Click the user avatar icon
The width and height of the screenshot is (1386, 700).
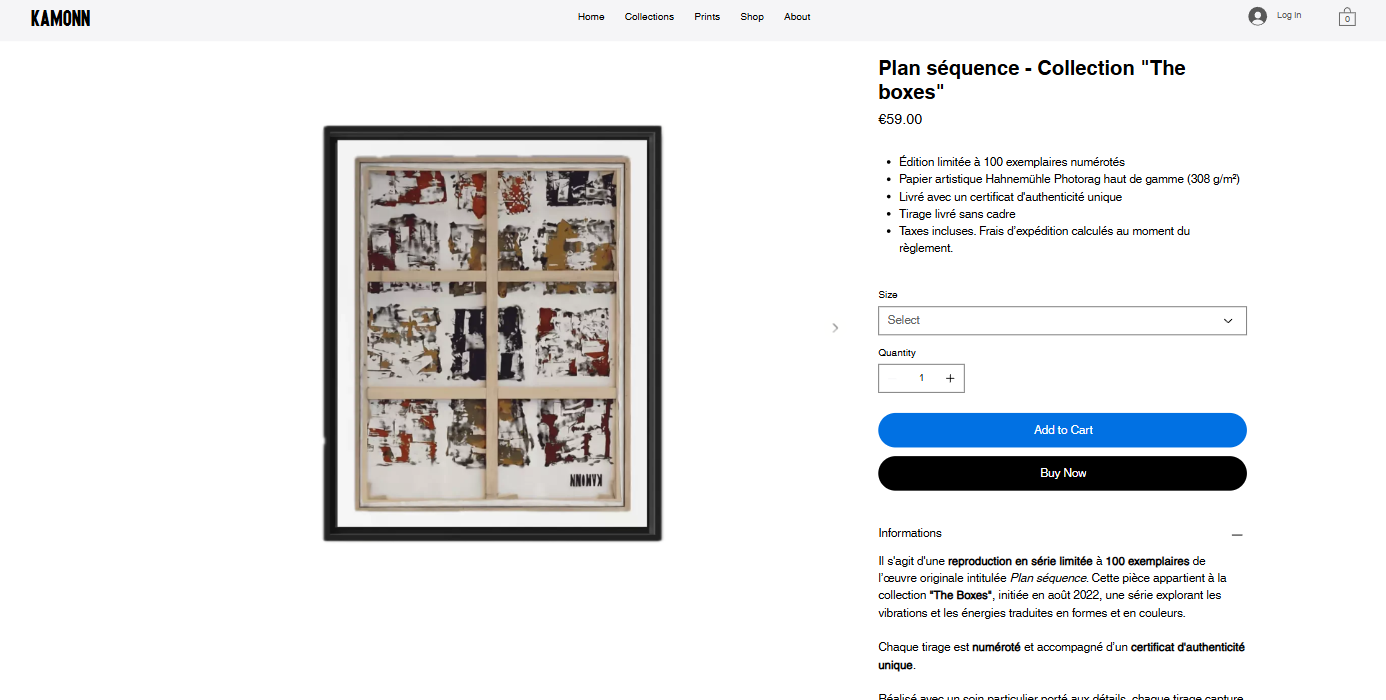pyautogui.click(x=1257, y=16)
